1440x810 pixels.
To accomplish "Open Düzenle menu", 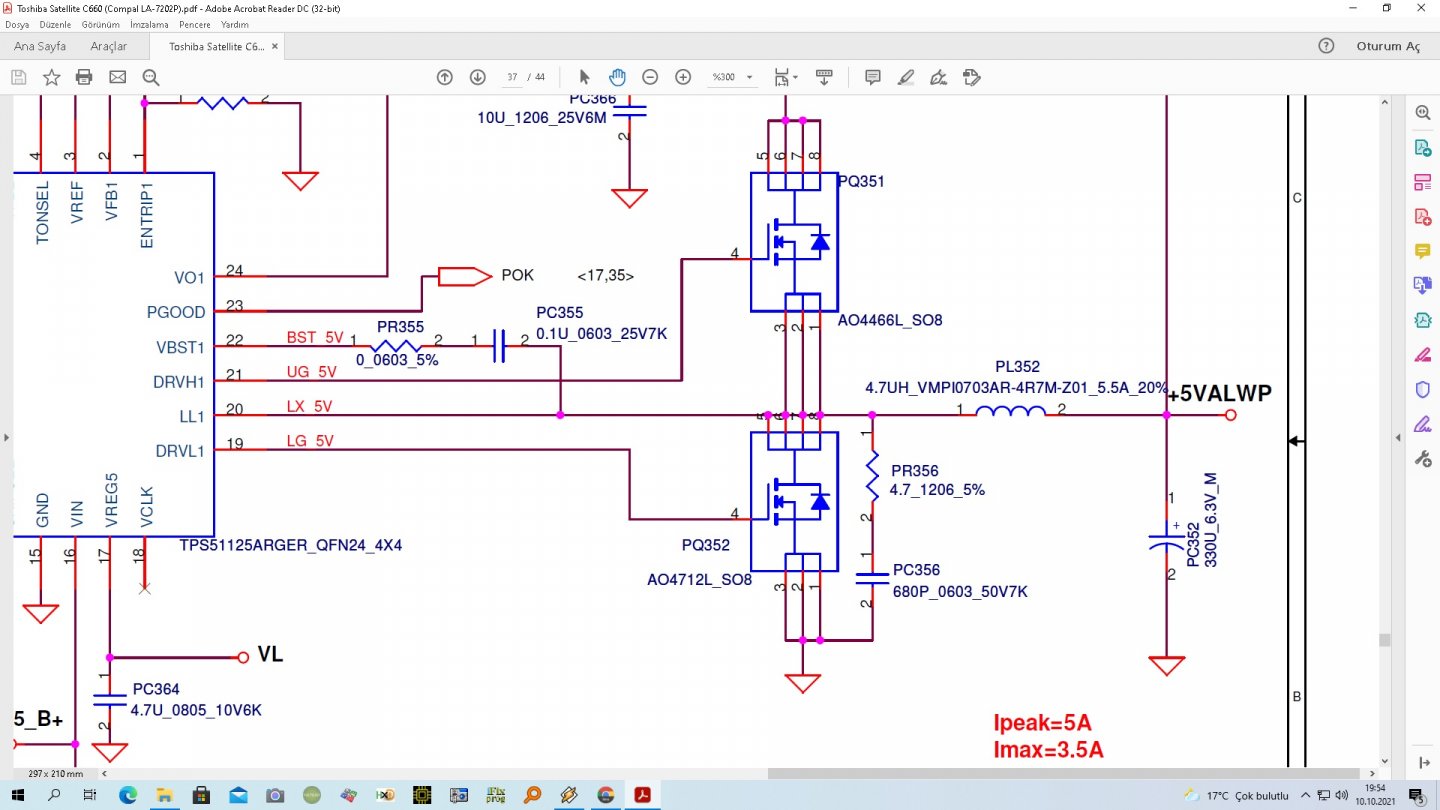I will [53, 25].
